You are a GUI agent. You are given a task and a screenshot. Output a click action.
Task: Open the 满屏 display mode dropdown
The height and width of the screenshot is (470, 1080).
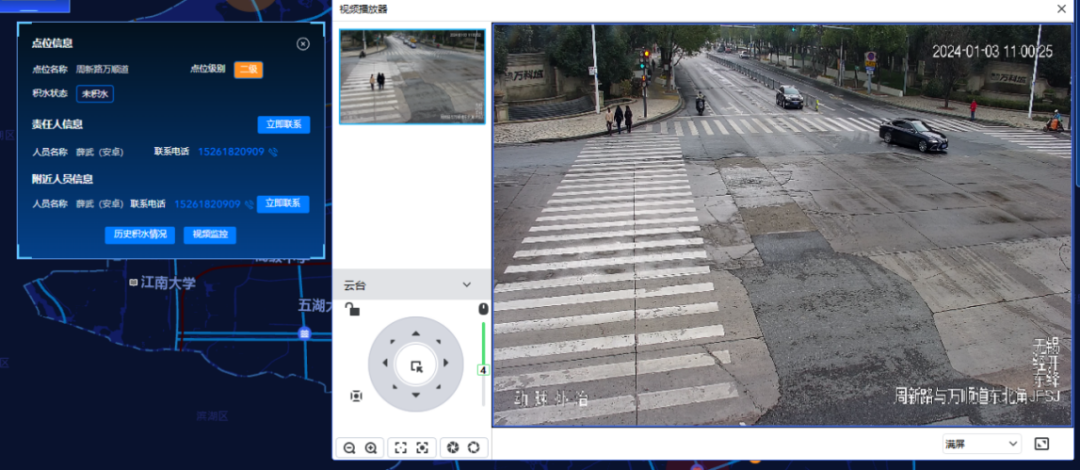(981, 444)
